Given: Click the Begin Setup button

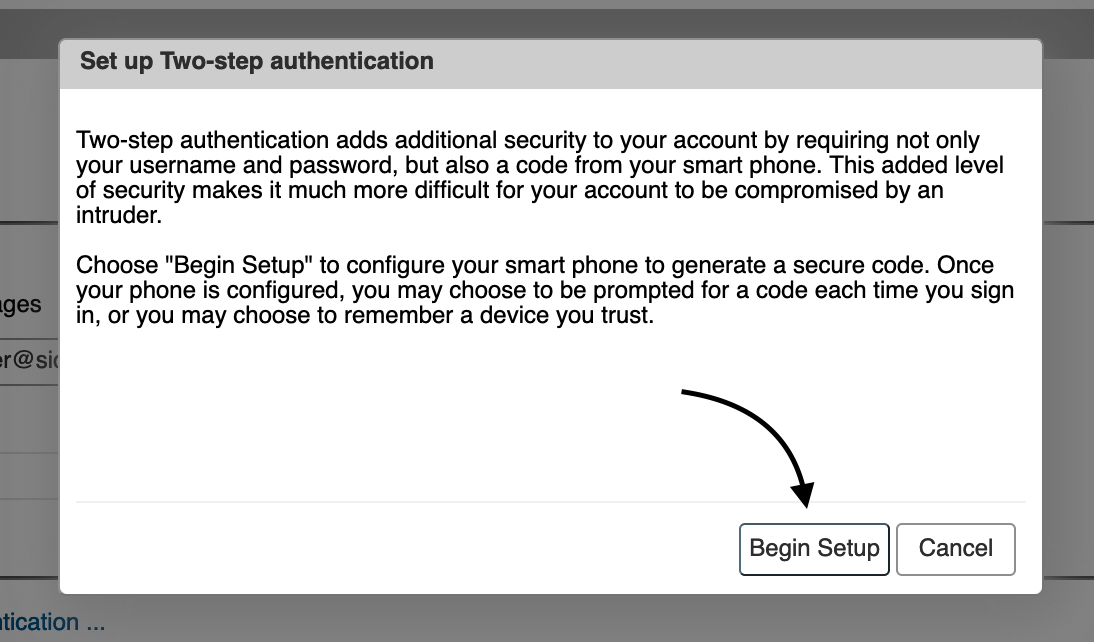Looking at the screenshot, I should tap(814, 549).
